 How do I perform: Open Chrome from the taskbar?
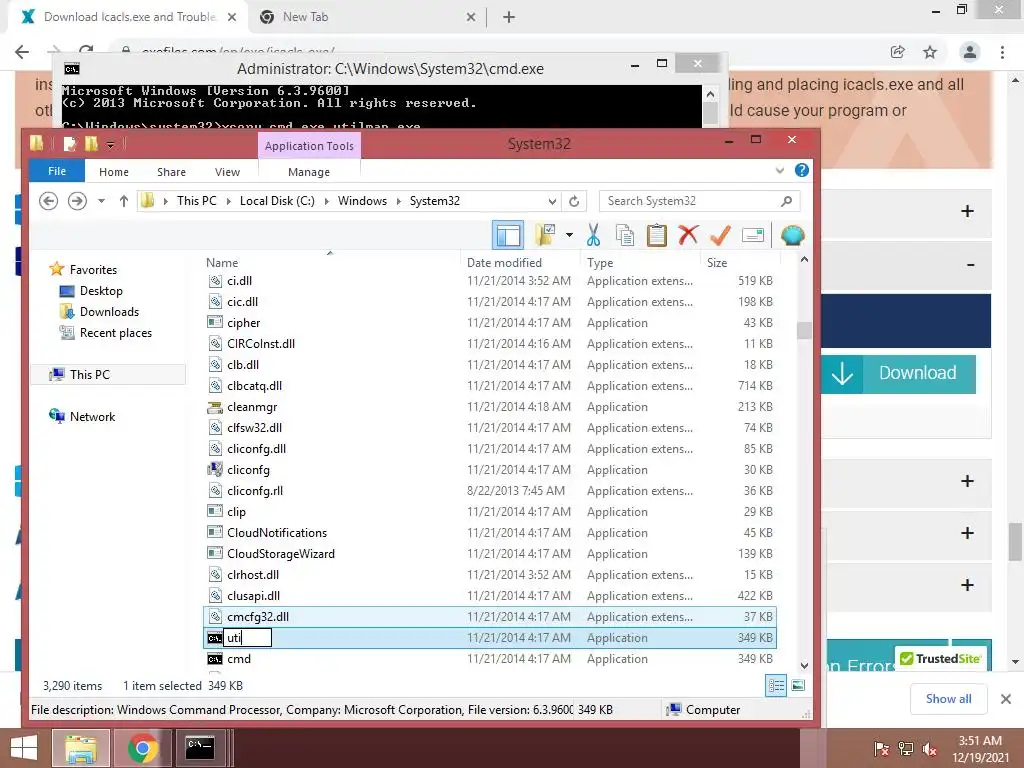pyautogui.click(x=142, y=748)
